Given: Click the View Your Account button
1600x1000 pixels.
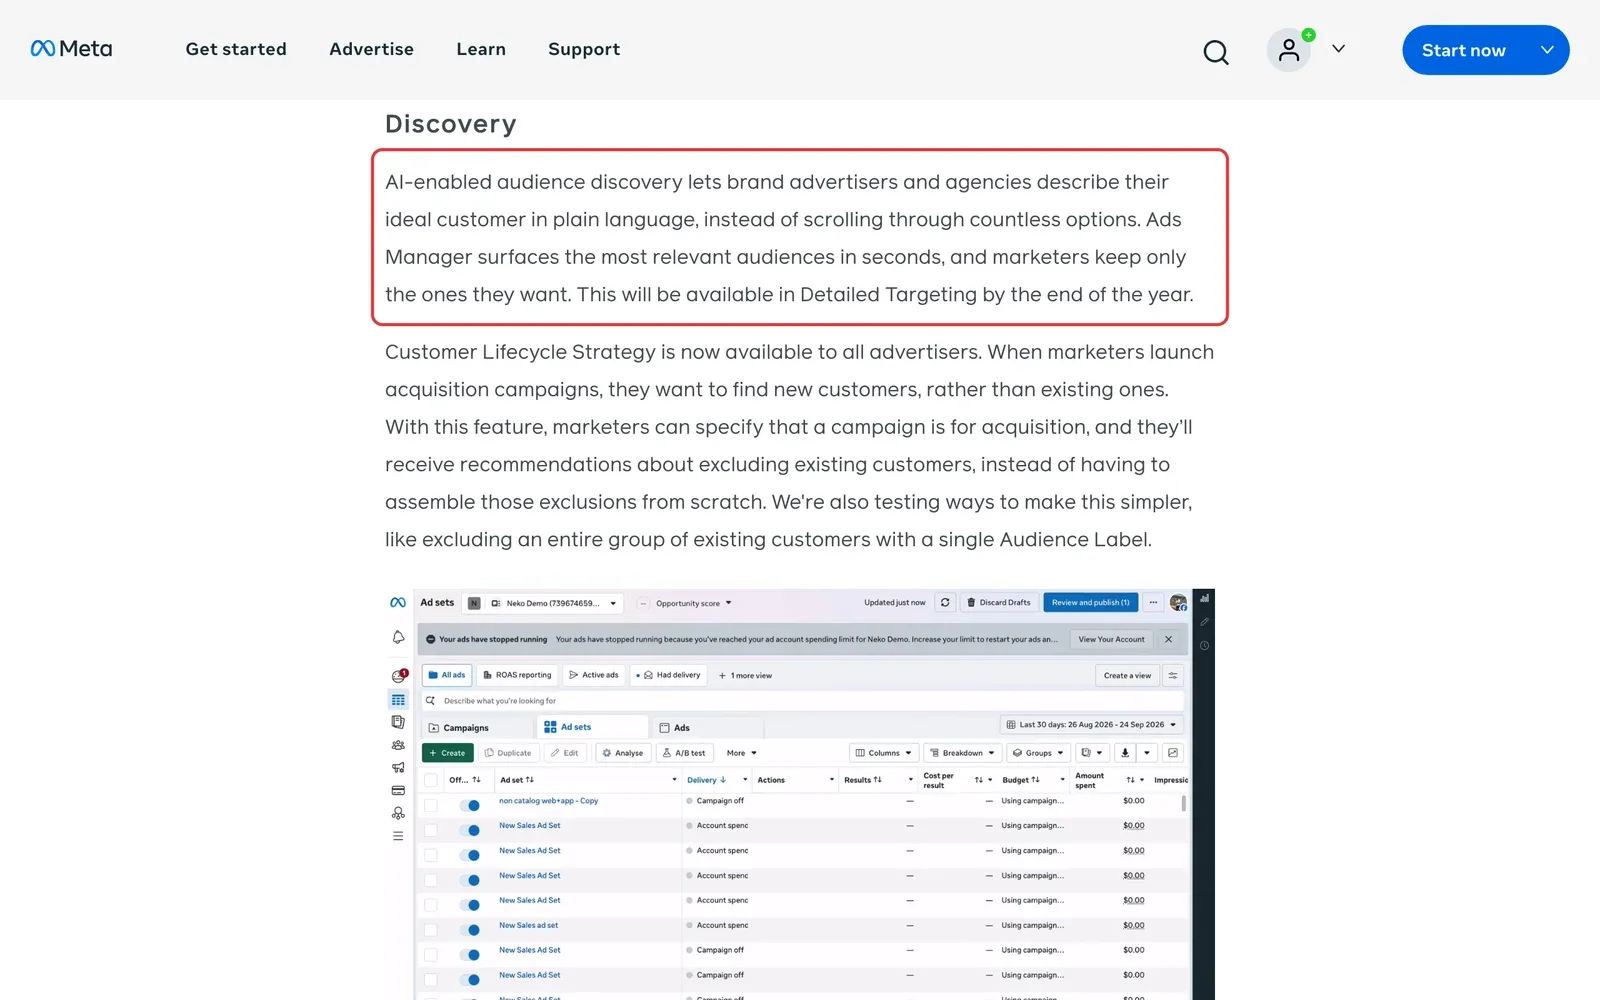Looking at the screenshot, I should (1111, 639).
